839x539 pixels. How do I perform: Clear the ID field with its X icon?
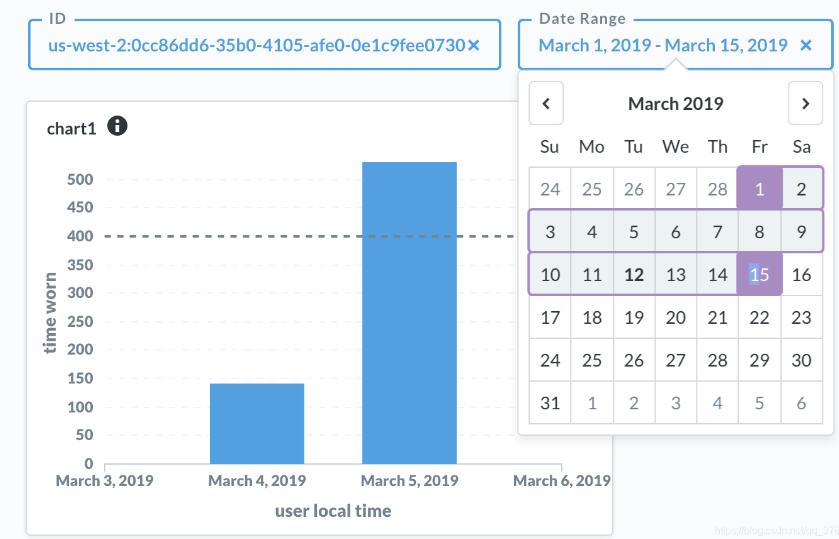pyautogui.click(x=474, y=45)
